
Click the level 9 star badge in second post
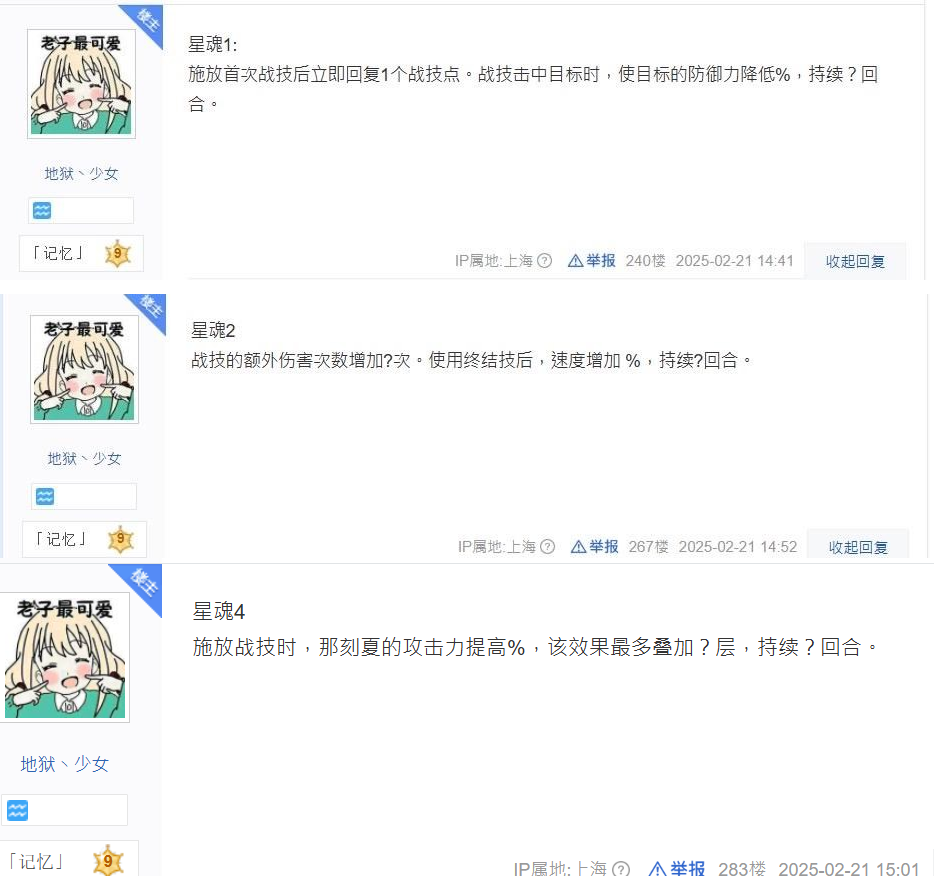121,539
